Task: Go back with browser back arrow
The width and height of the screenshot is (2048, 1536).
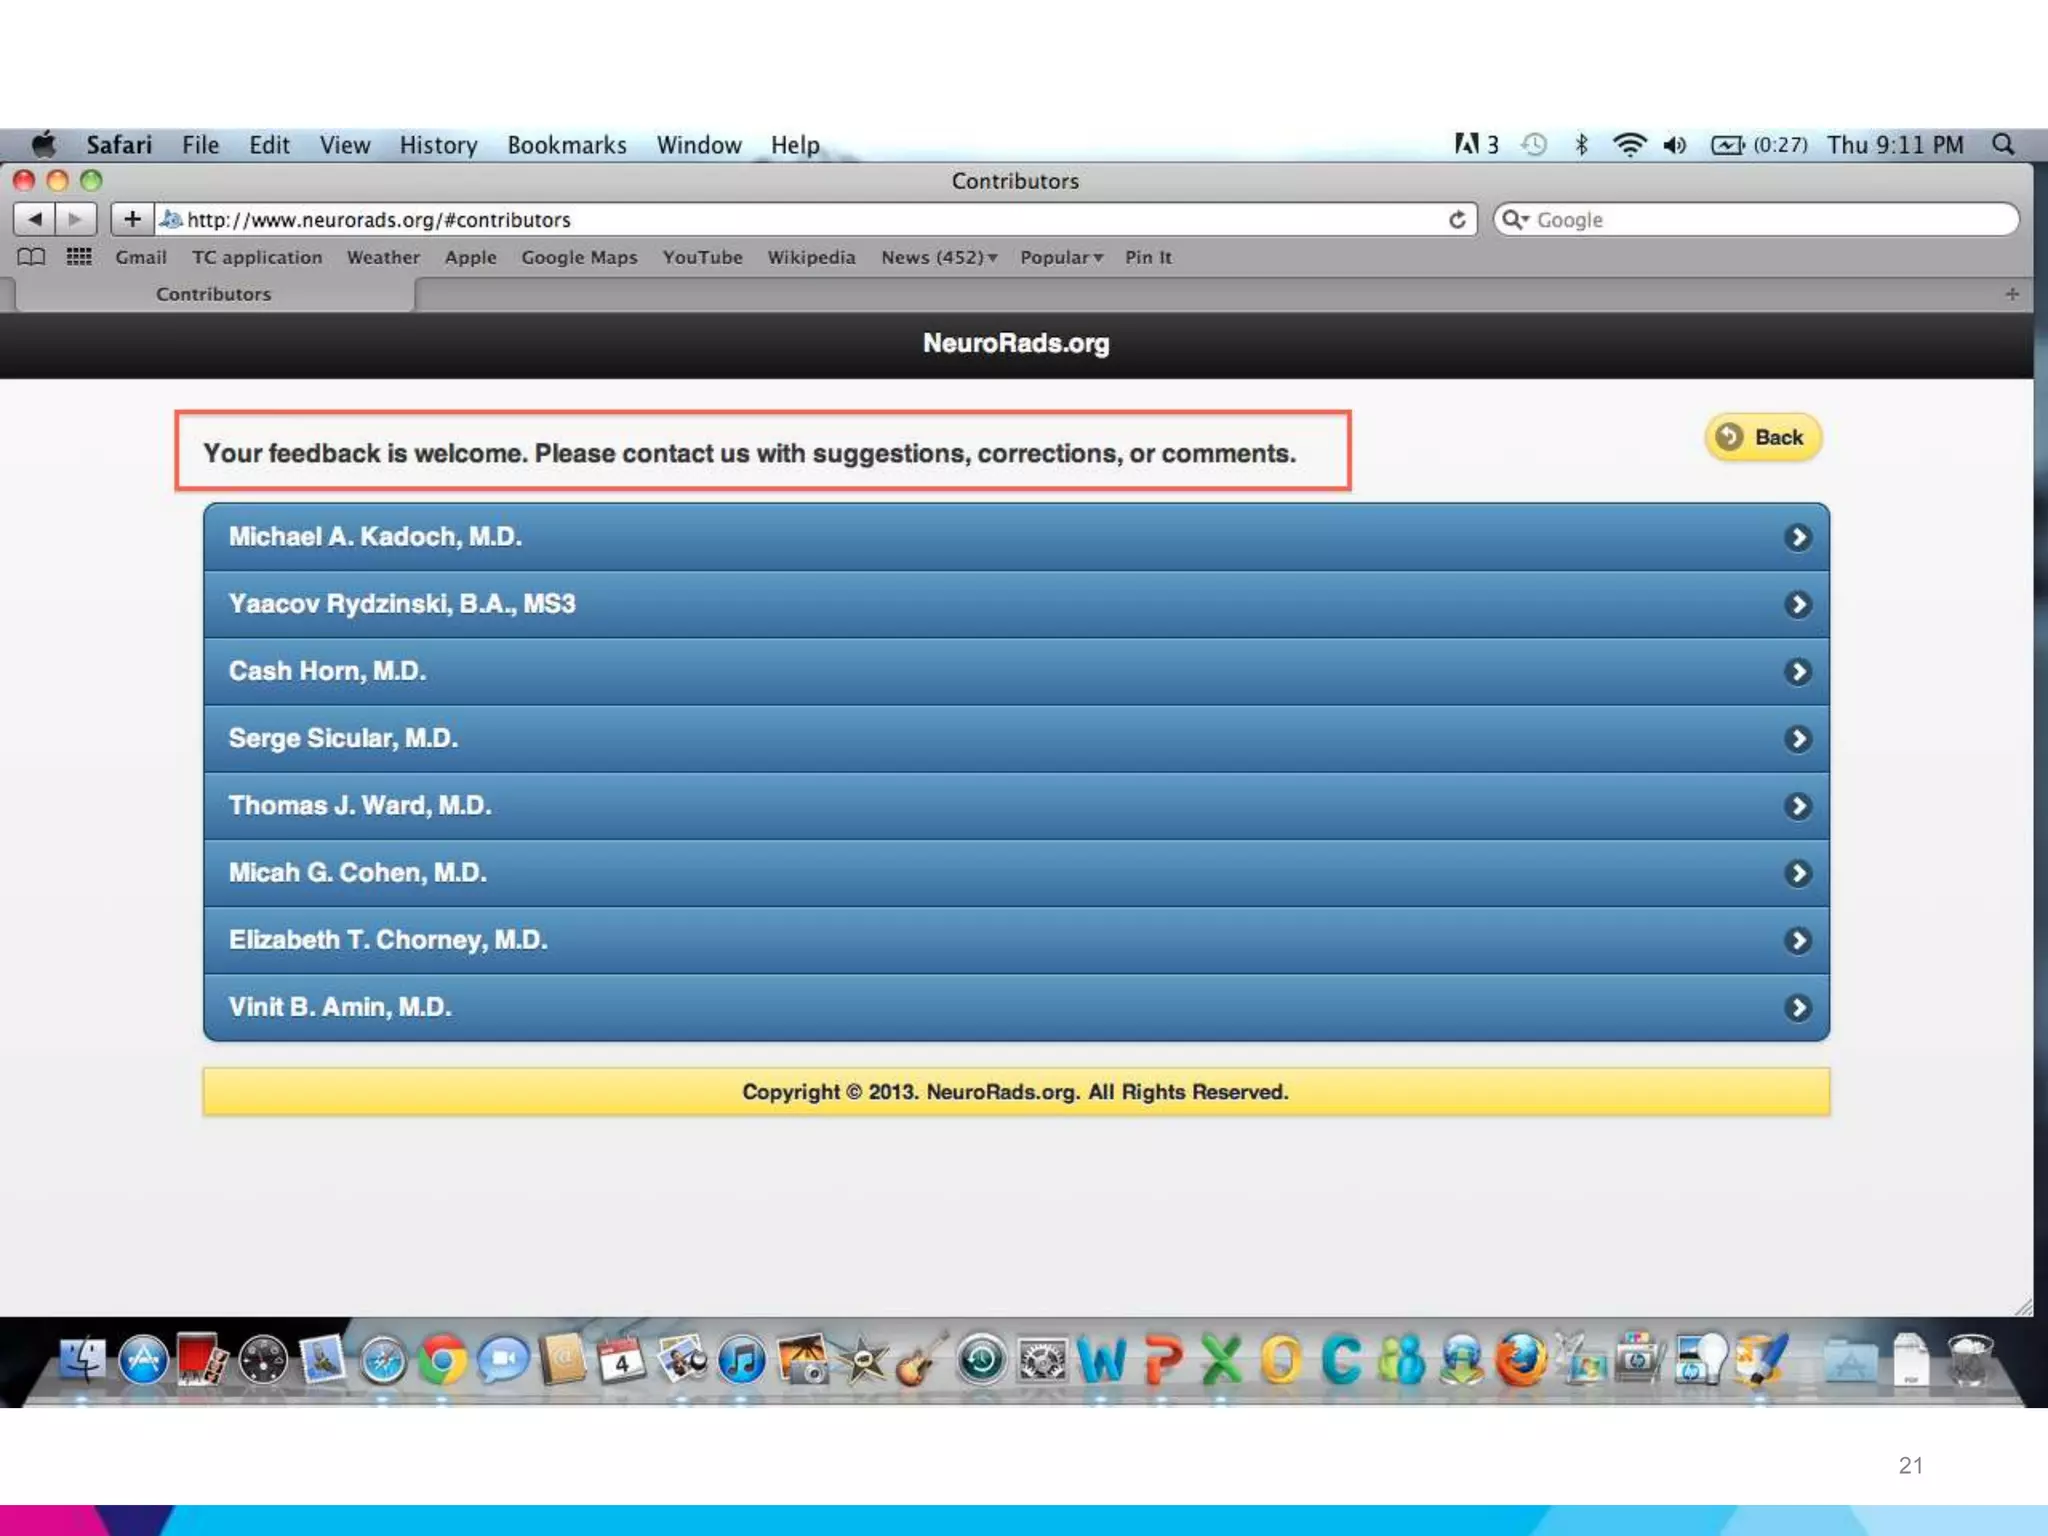Action: (34, 218)
